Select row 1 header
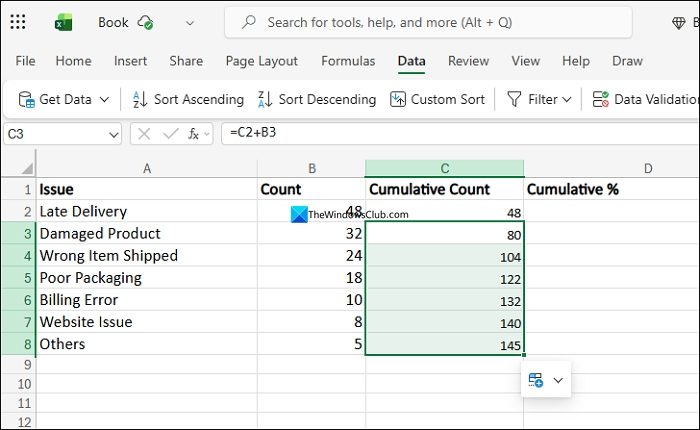 coord(19,189)
